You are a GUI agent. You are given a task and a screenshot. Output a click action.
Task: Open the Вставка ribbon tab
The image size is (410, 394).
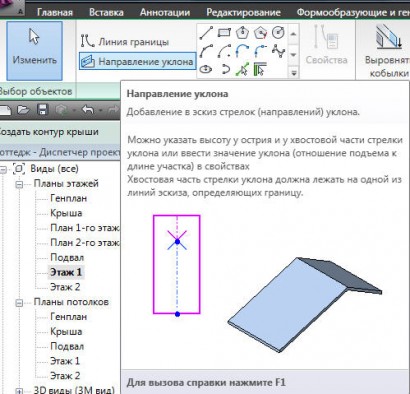point(106,13)
